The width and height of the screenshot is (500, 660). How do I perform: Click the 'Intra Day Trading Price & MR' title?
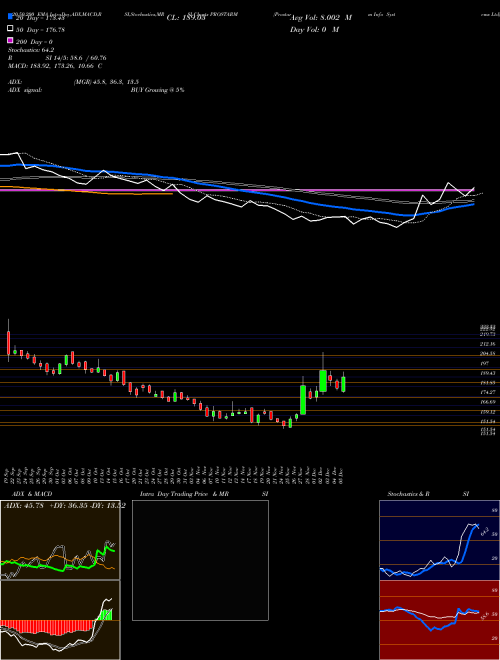[x=184, y=494]
